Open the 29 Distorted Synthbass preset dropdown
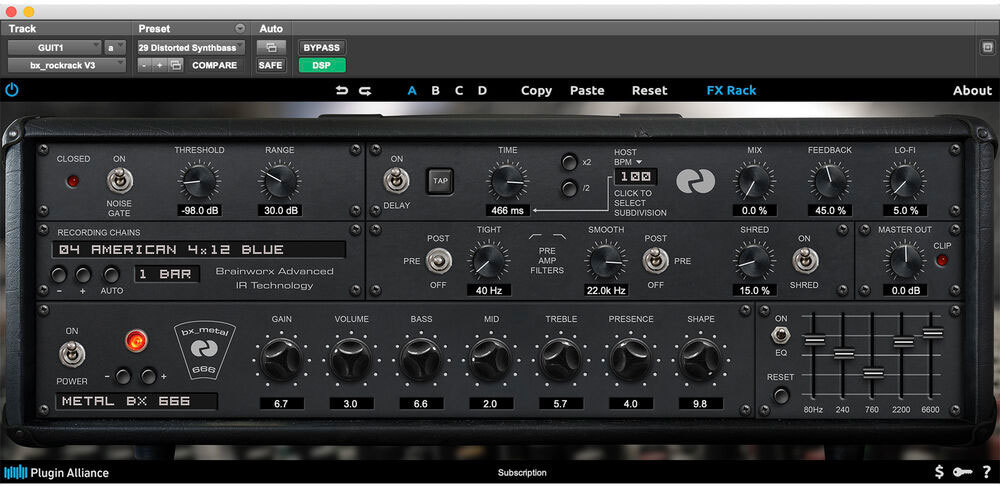 pos(191,47)
